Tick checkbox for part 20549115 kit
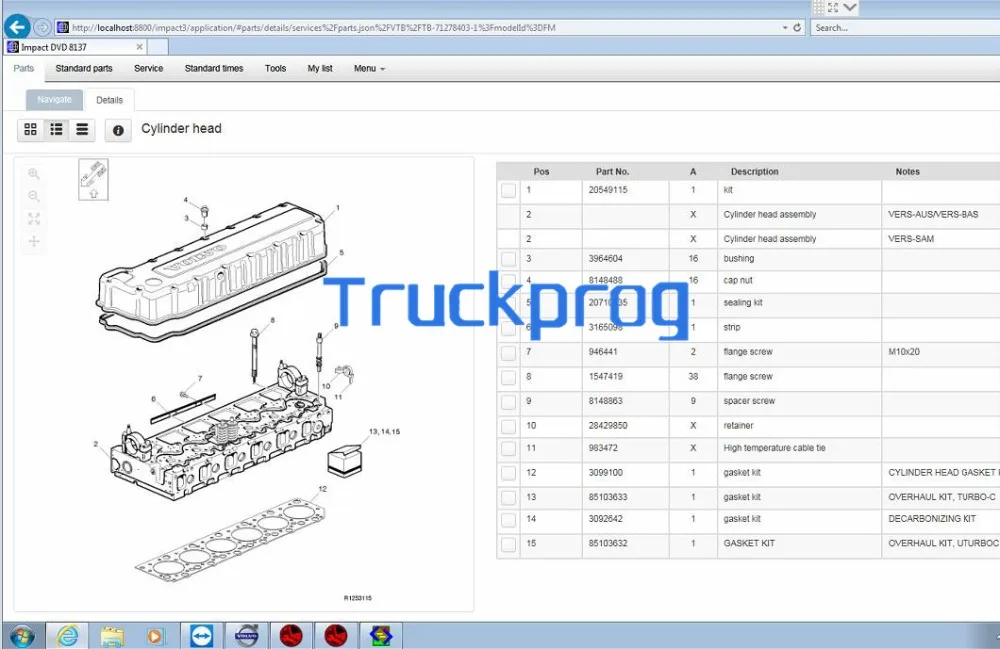The width and height of the screenshot is (1000, 649). click(508, 190)
